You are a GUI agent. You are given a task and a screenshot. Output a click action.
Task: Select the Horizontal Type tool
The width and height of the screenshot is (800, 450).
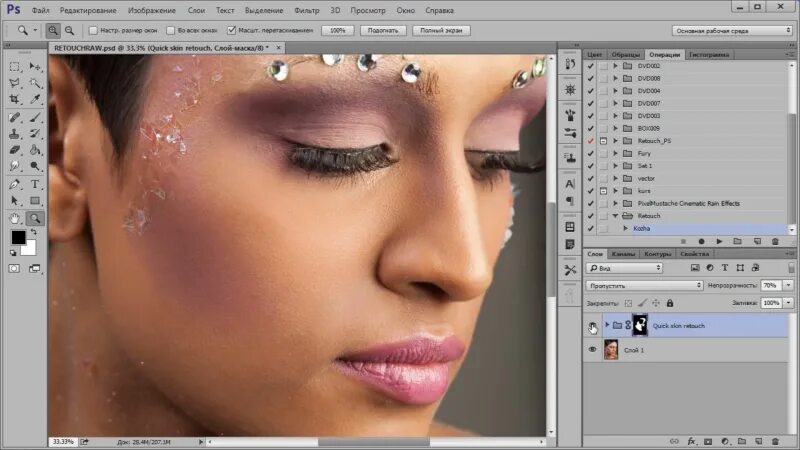35,184
